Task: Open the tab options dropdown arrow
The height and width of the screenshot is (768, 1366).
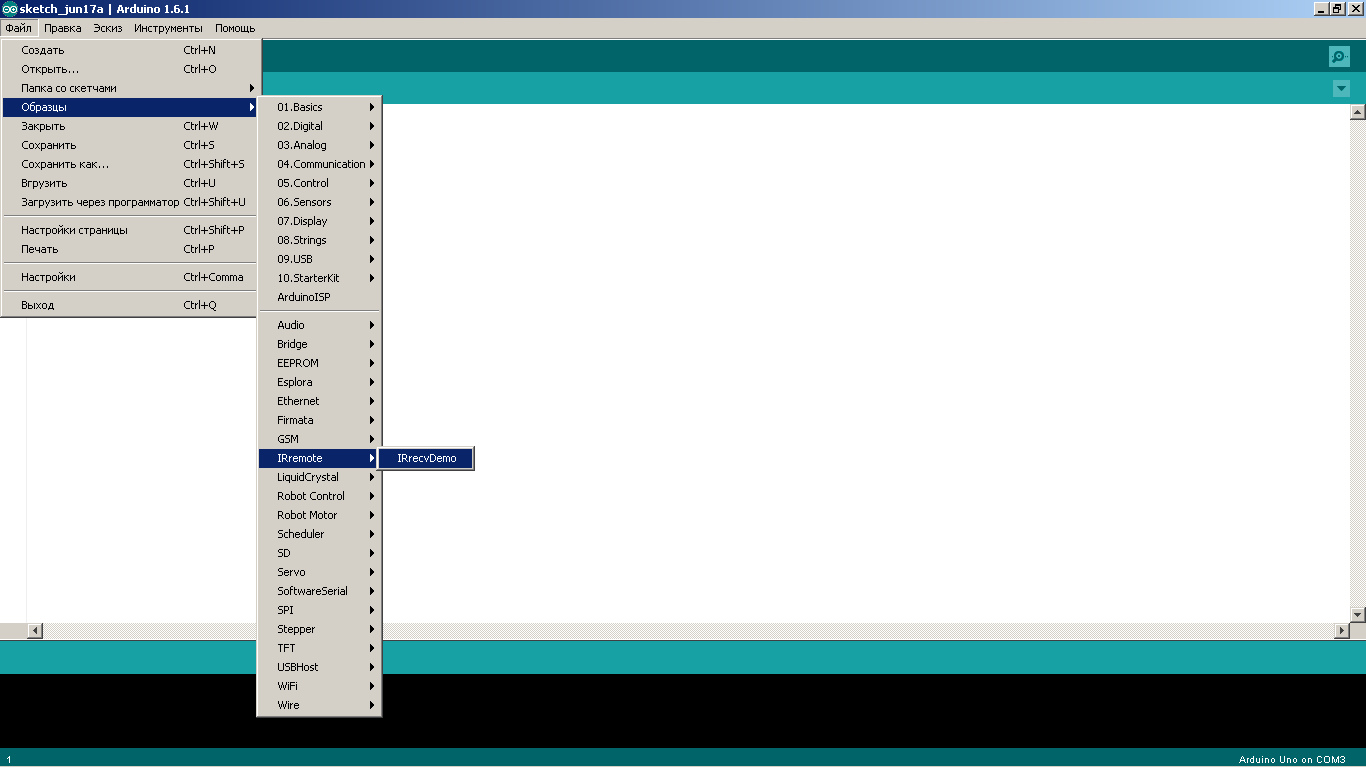Action: click(x=1341, y=89)
